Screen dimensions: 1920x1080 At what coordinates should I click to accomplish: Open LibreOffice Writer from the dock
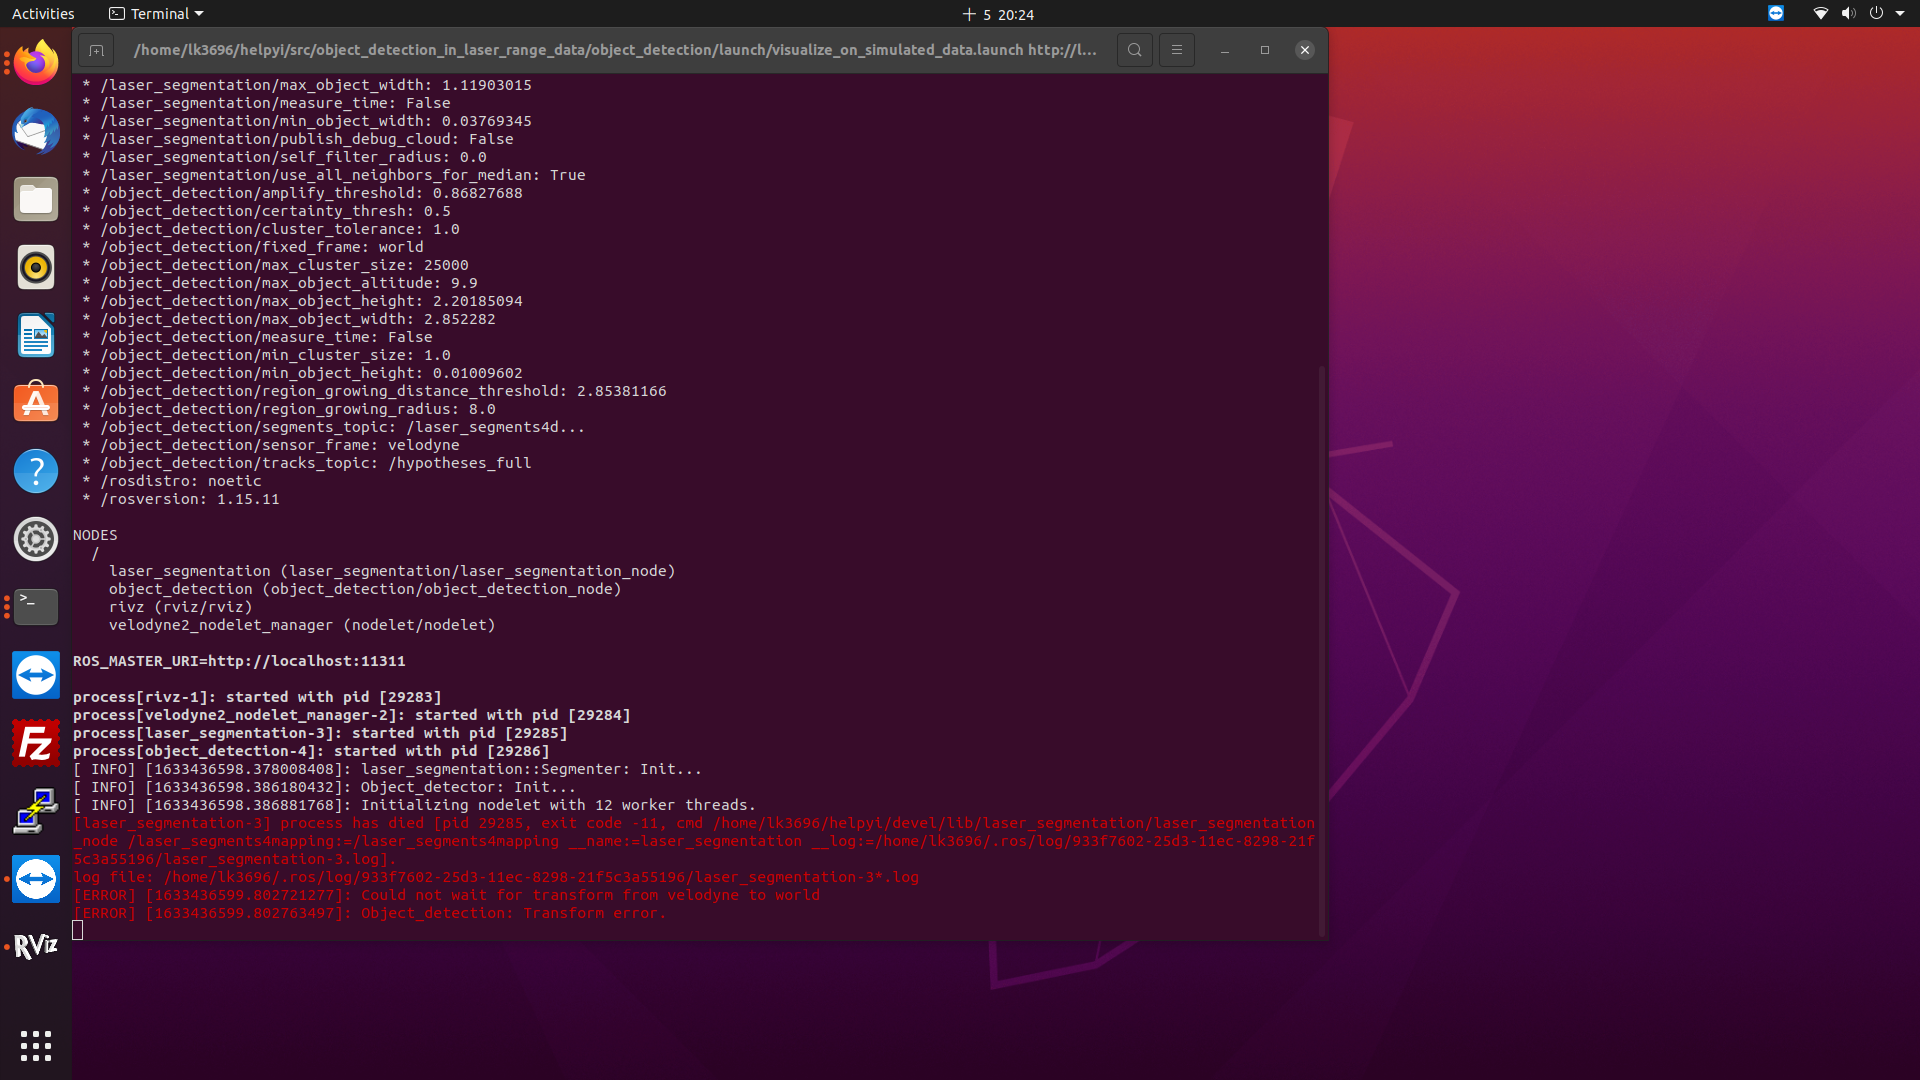click(36, 335)
